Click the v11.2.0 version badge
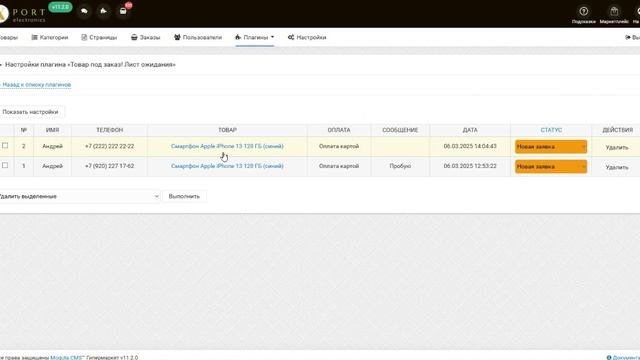The height and width of the screenshot is (360, 640). [60, 7]
